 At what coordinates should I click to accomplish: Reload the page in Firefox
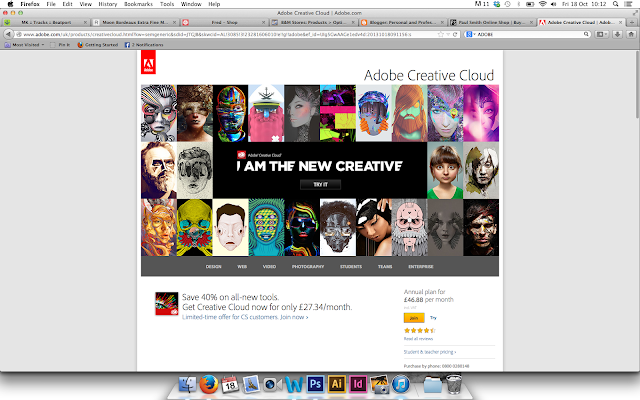tap(455, 34)
